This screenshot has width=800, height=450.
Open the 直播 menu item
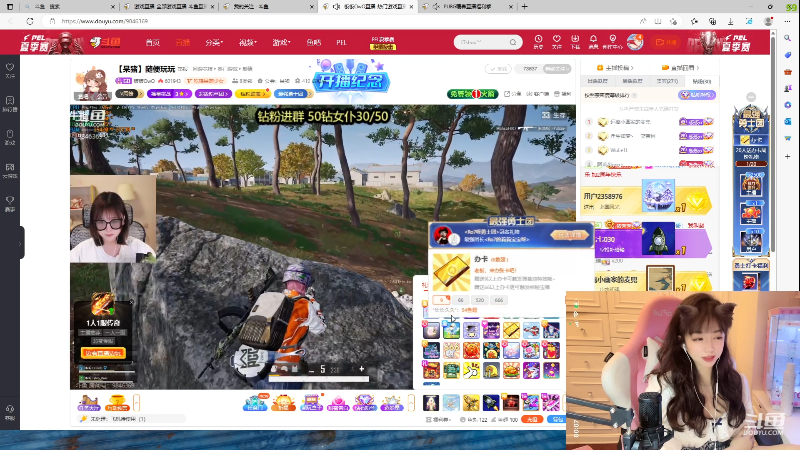[183, 42]
